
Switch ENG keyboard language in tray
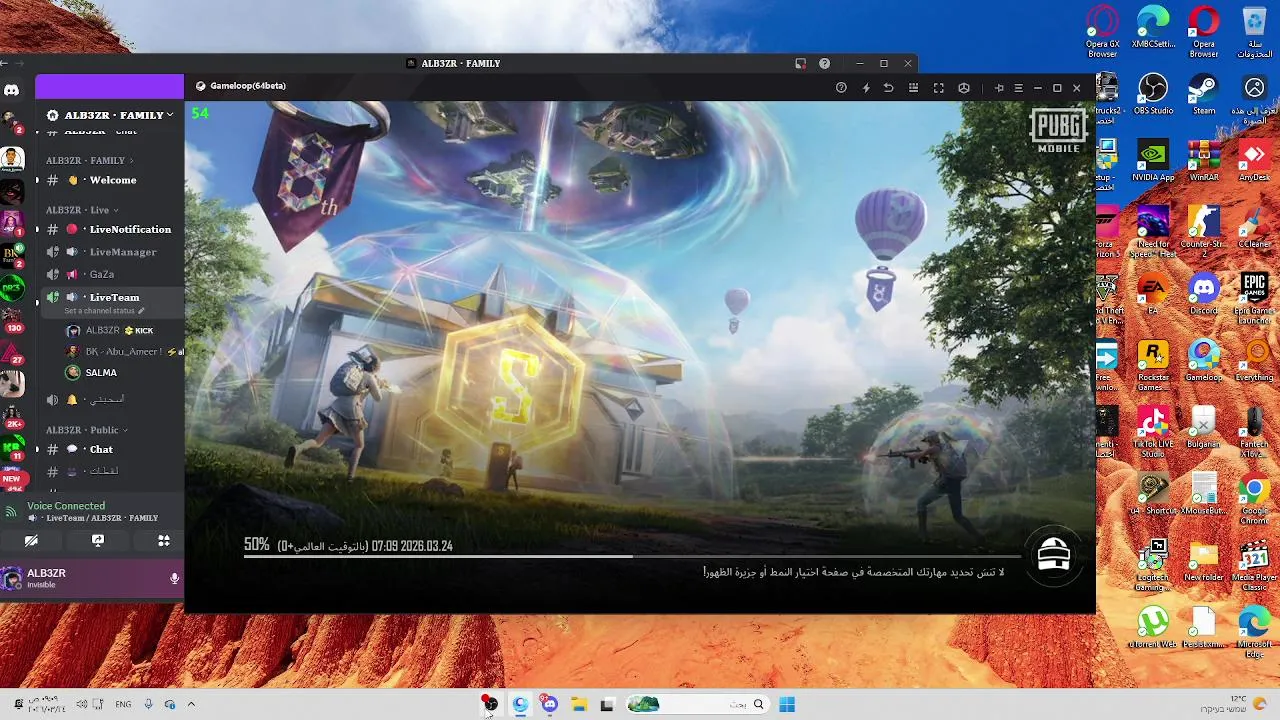[123, 704]
